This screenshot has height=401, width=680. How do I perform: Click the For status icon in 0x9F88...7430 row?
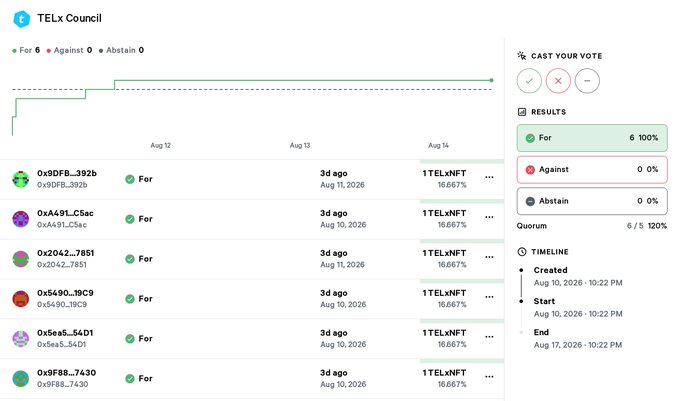pos(130,378)
